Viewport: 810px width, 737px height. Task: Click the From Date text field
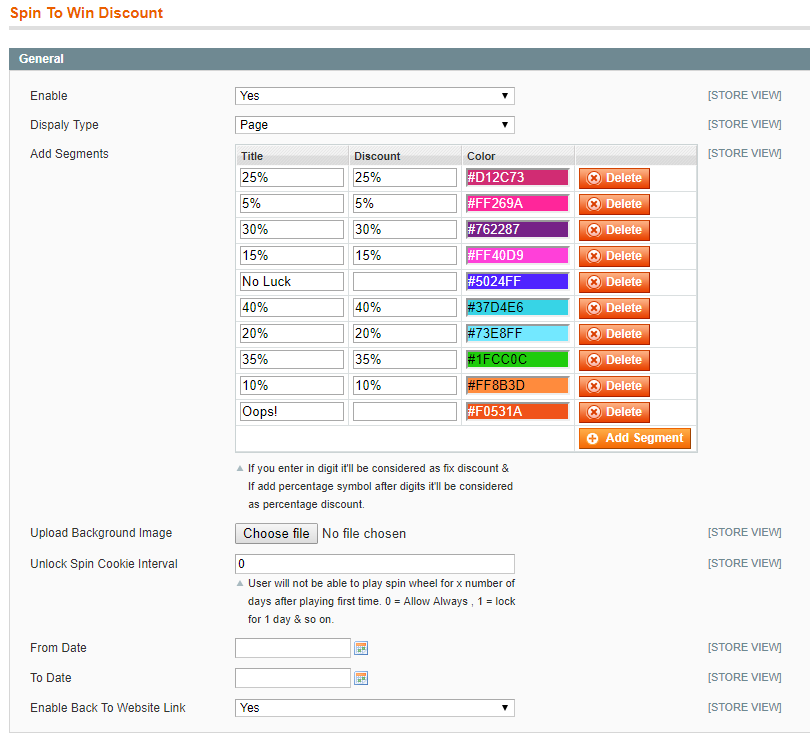[292, 648]
